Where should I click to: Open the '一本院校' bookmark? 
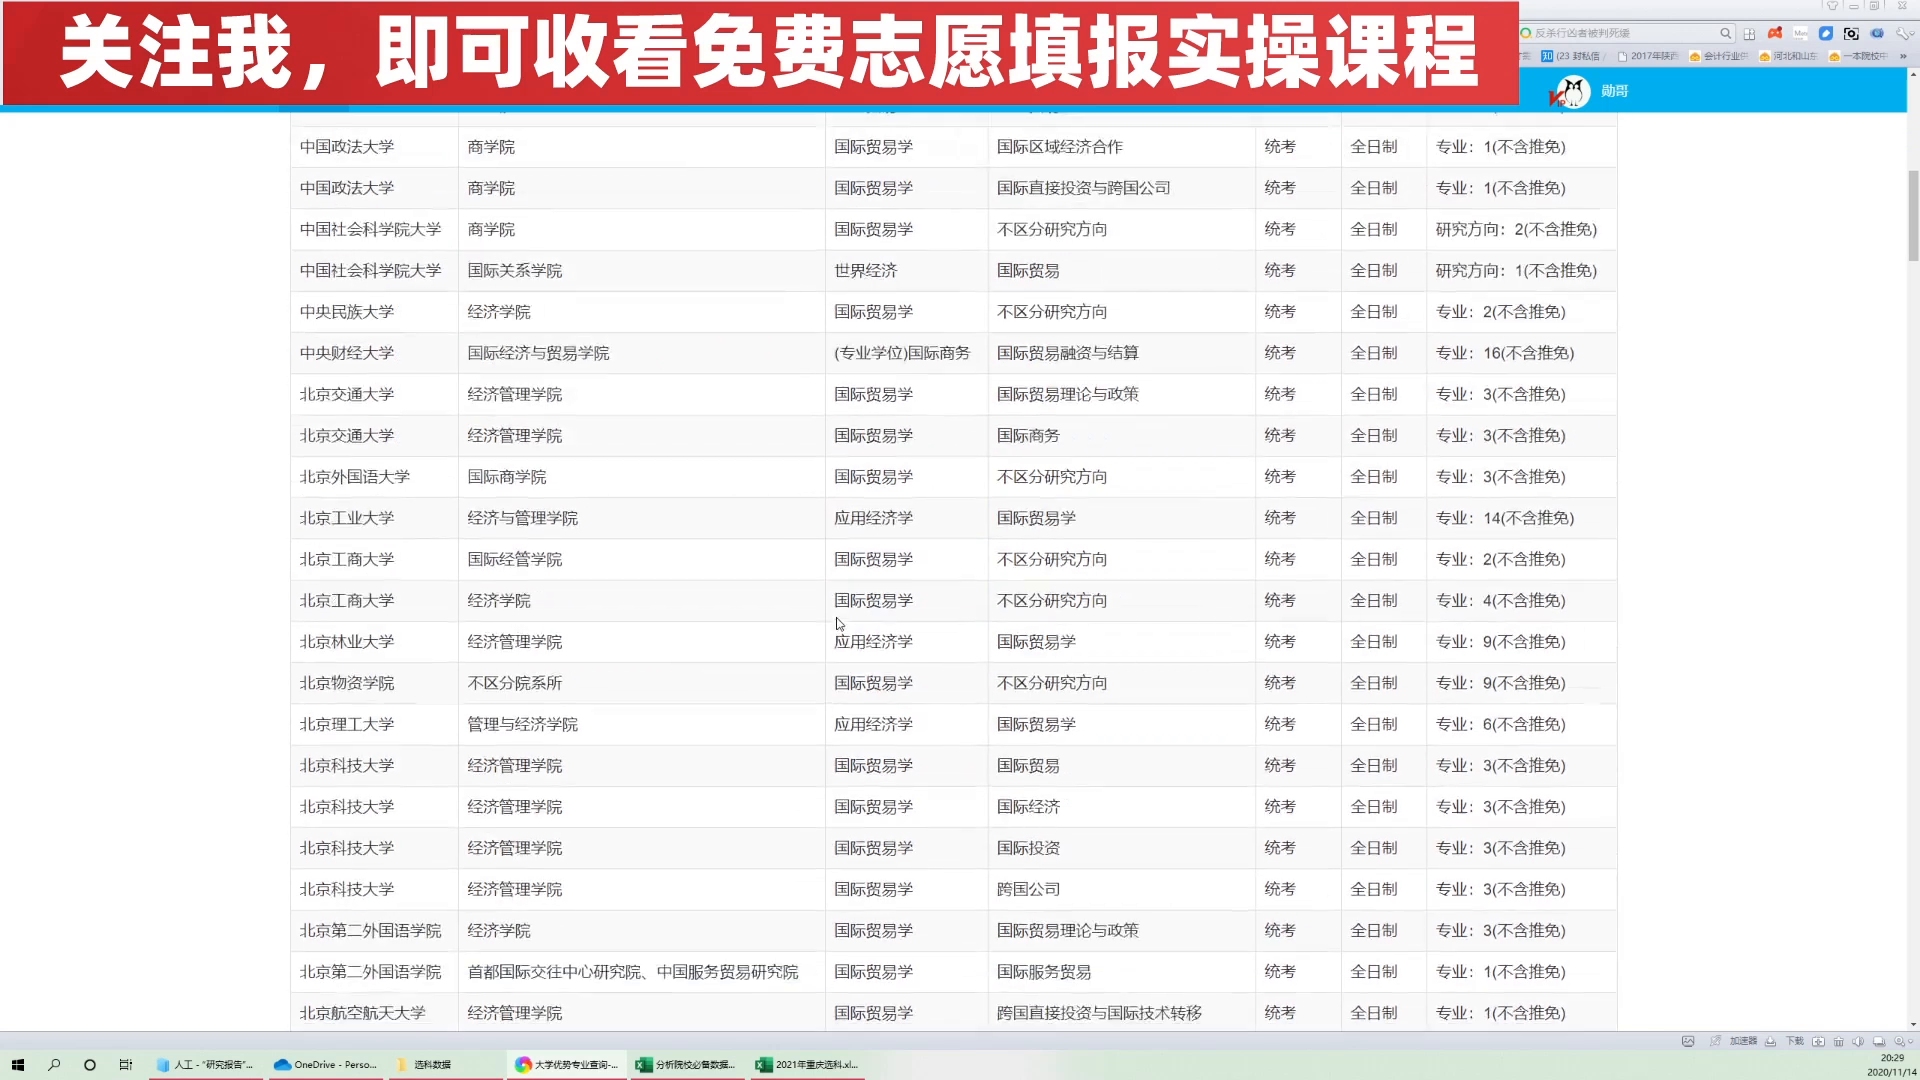coord(1858,56)
